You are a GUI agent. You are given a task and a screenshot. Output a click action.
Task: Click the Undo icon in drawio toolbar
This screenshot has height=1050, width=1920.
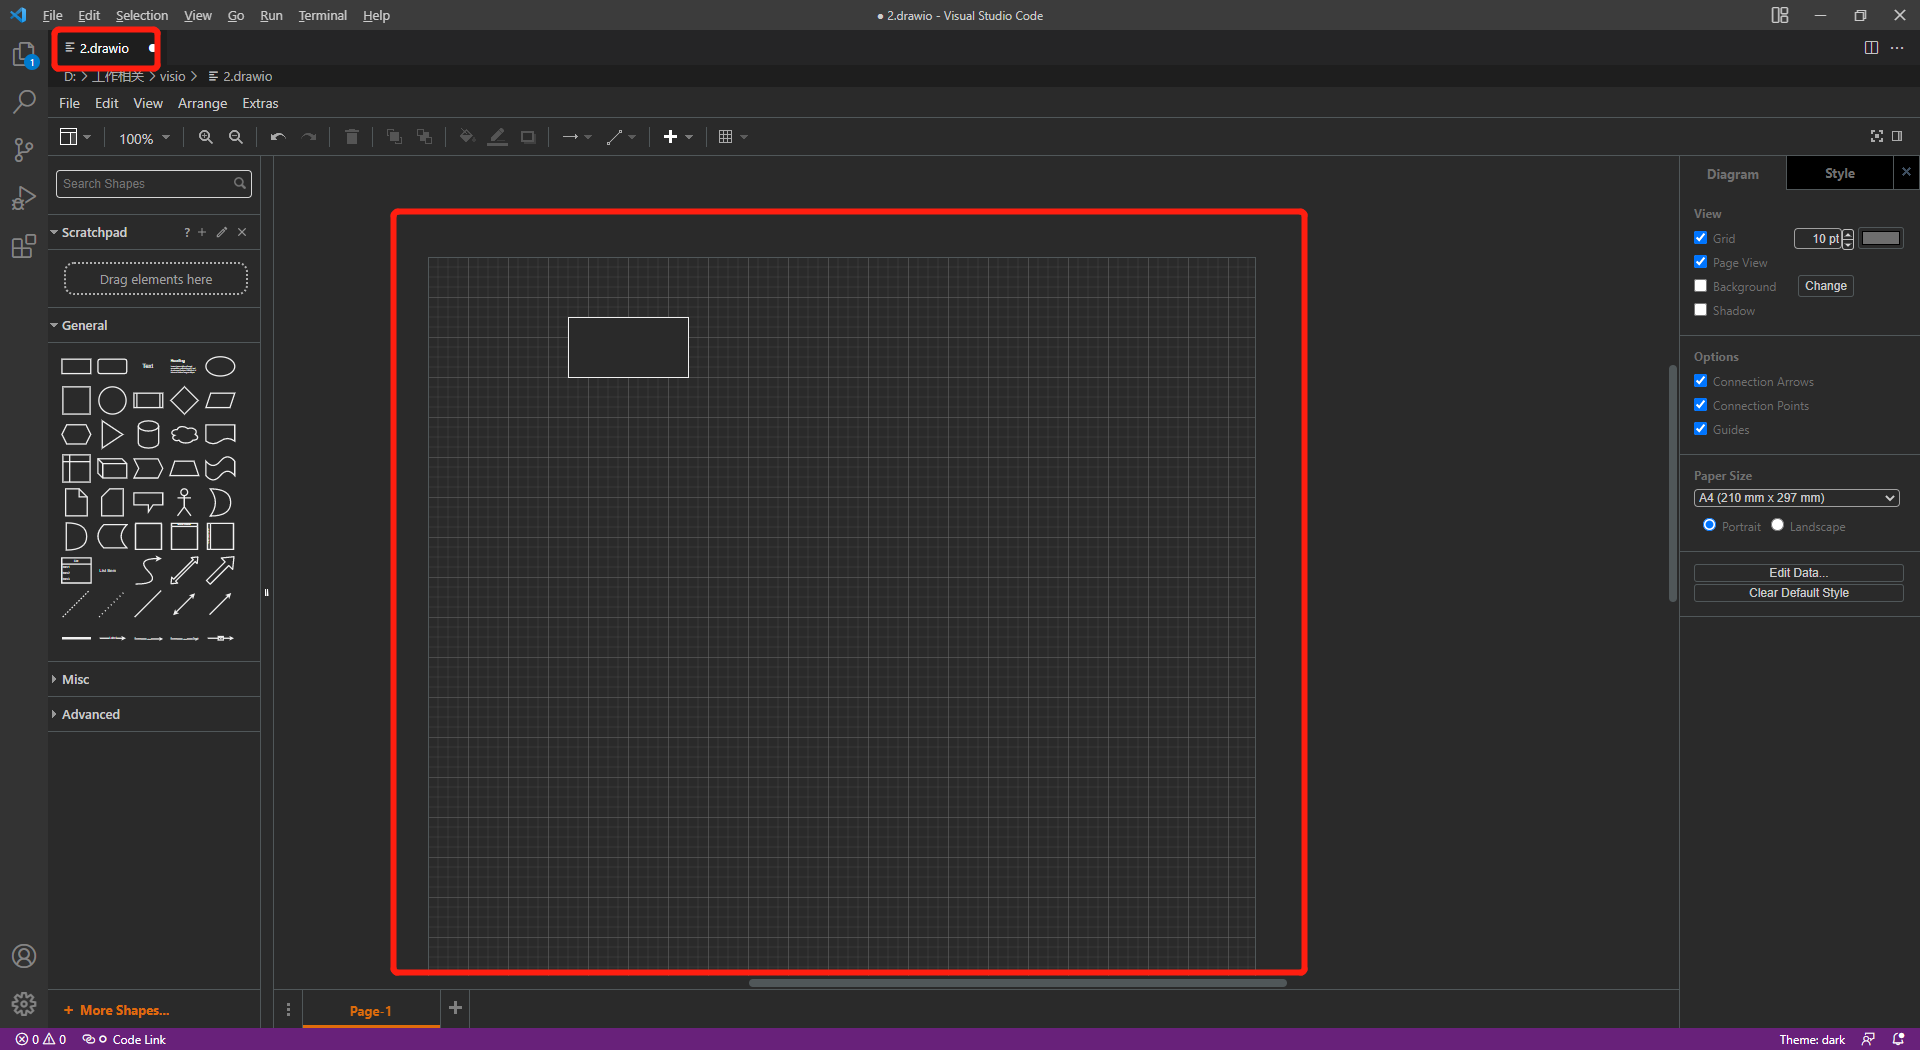[x=277, y=137]
